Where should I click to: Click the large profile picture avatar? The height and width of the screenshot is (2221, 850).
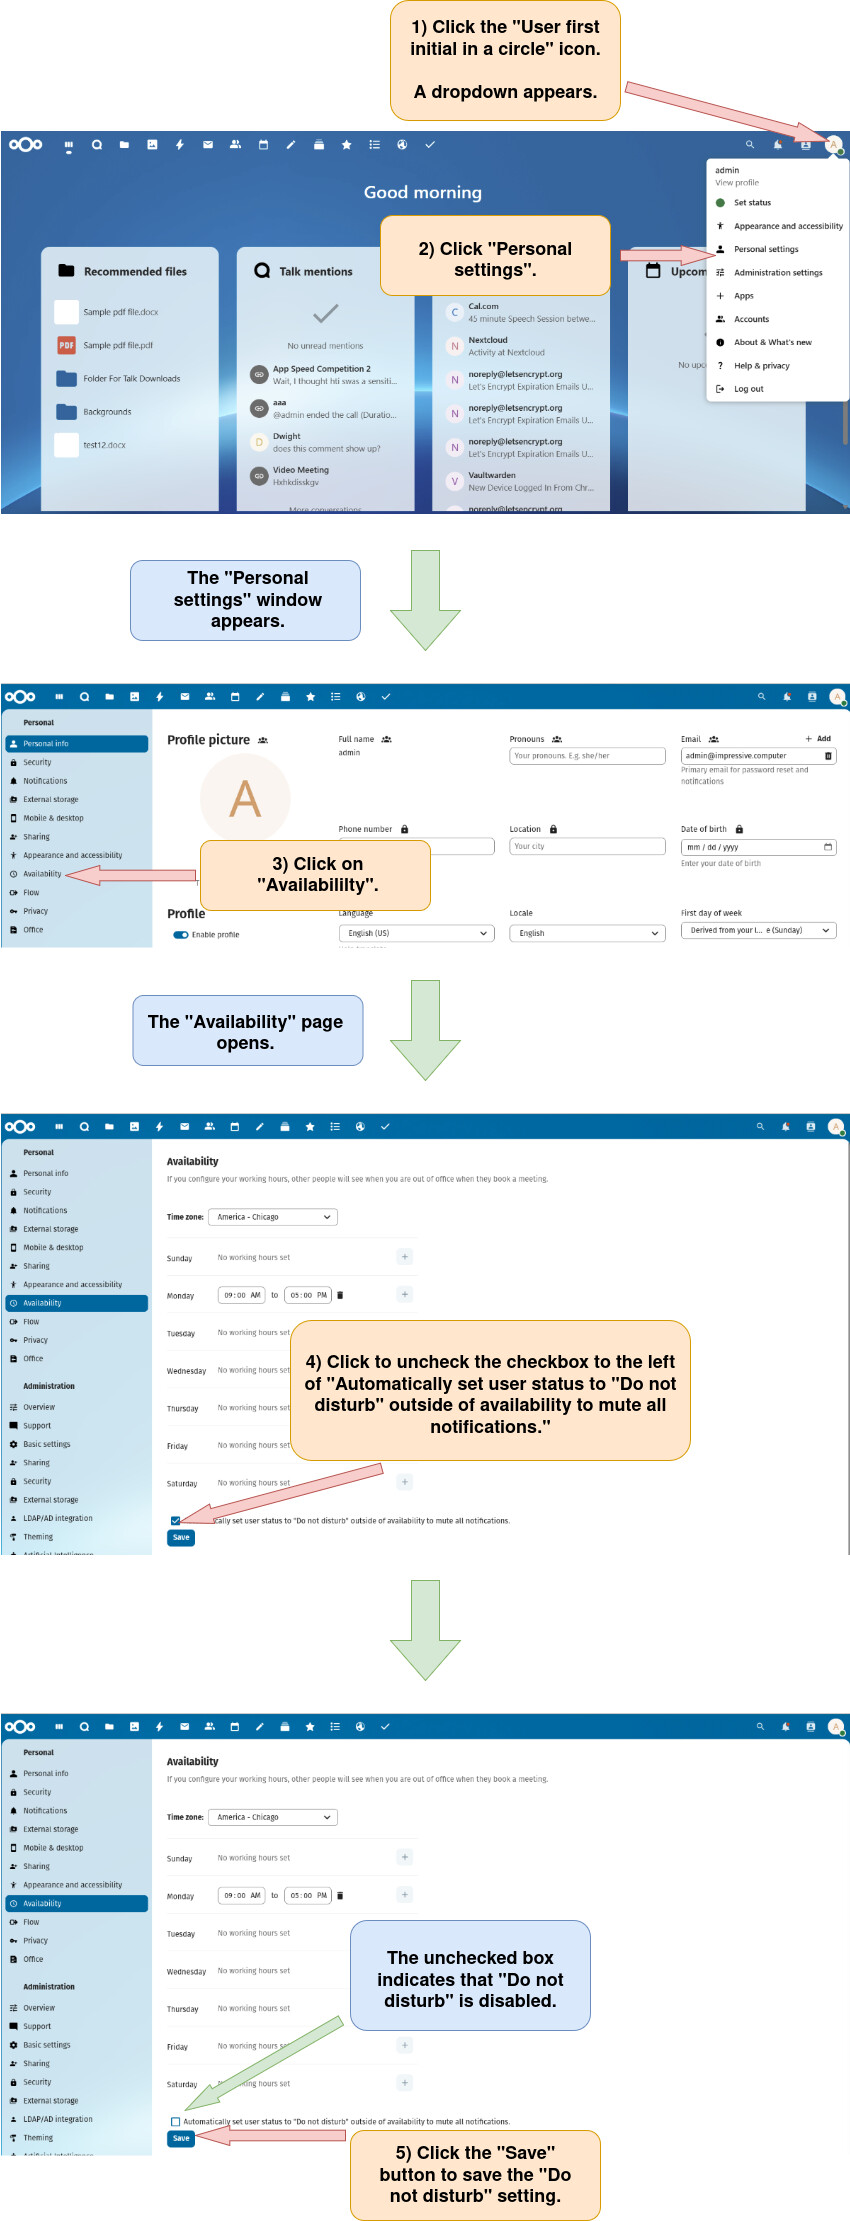click(245, 798)
